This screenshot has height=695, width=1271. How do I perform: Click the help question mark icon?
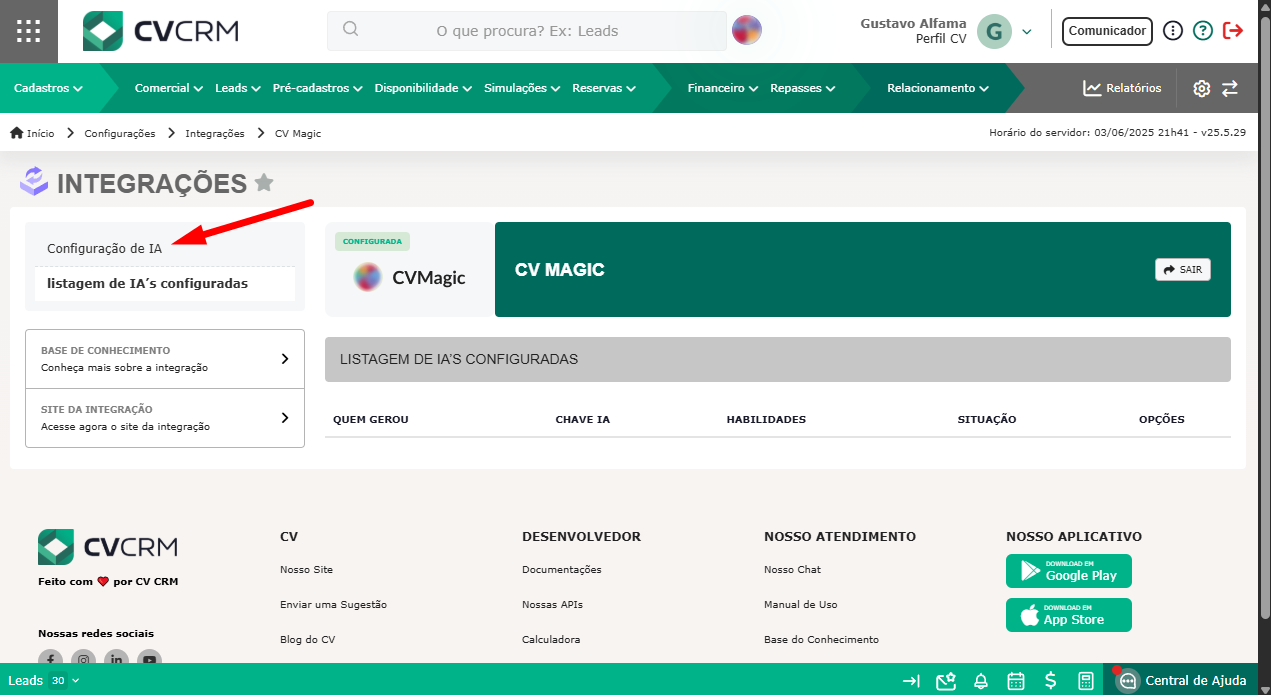[1203, 31]
